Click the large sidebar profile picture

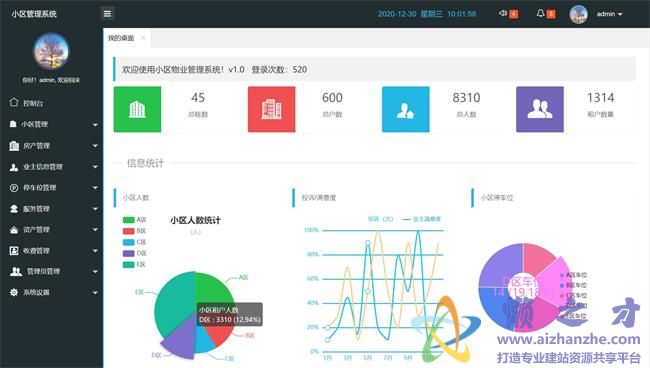pyautogui.click(x=51, y=51)
